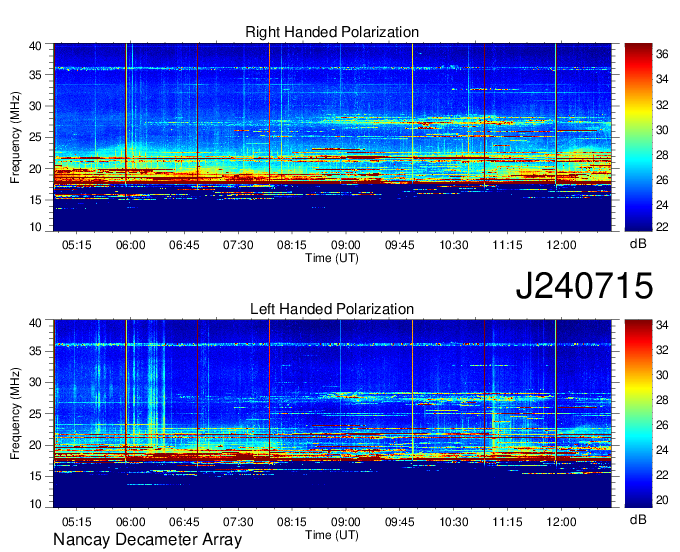Click the 25 MHz tick of Right Handed plot

[x=35, y=137]
